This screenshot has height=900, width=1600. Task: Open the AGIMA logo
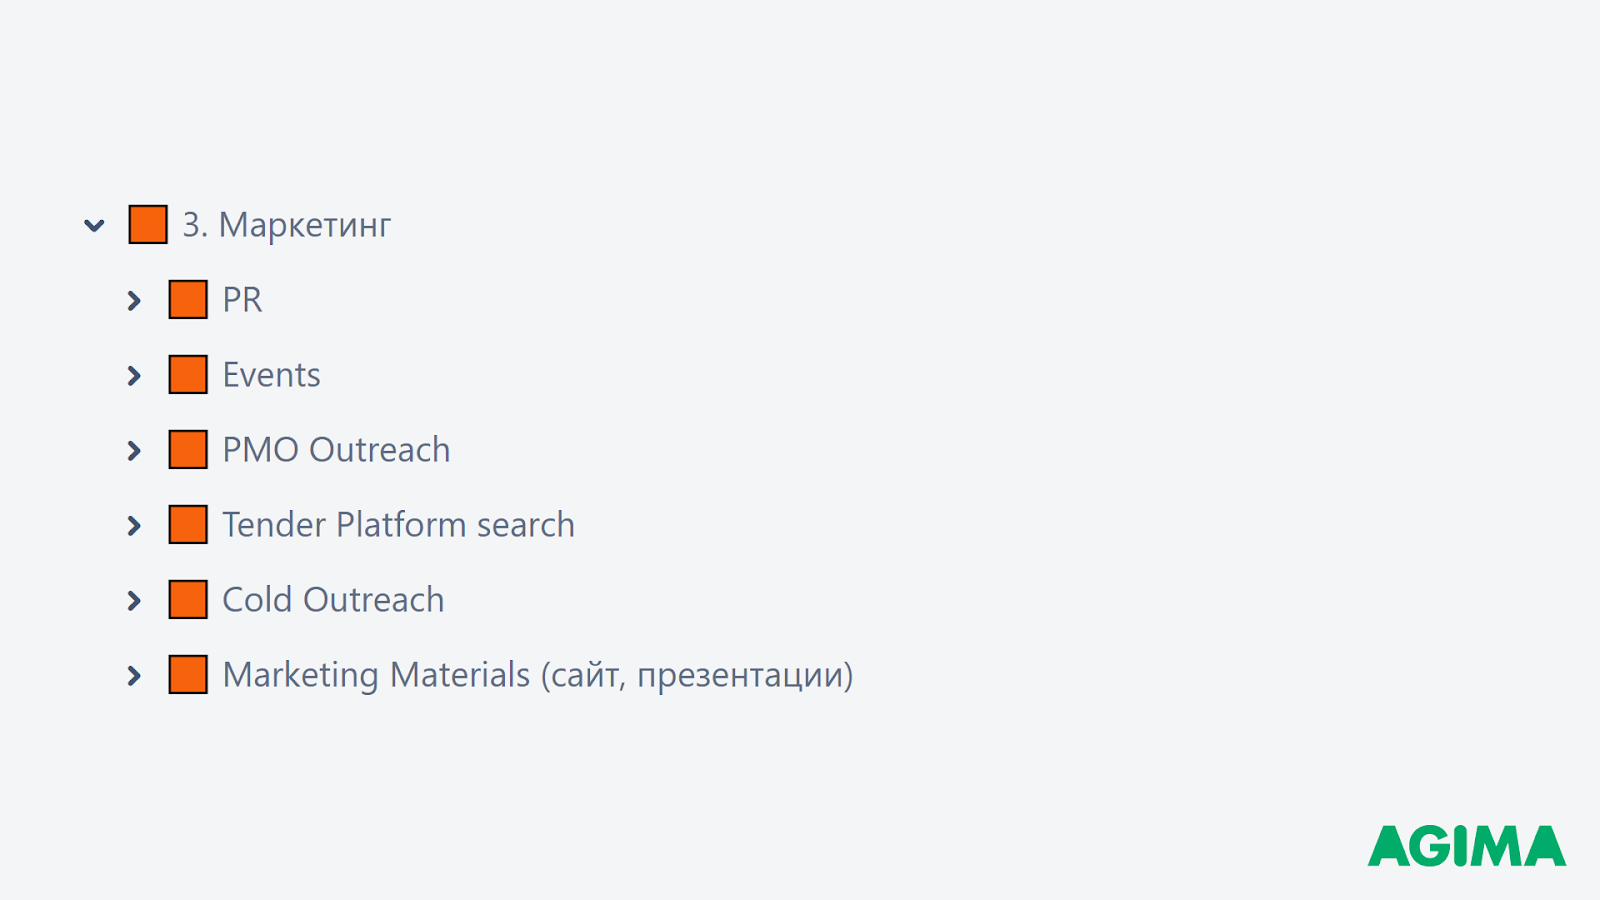pyautogui.click(x=1467, y=846)
